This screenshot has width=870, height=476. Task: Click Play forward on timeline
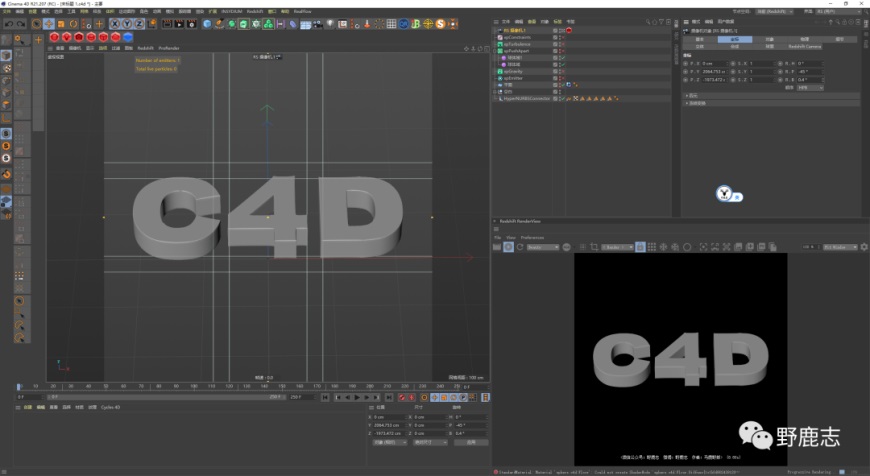pos(357,397)
